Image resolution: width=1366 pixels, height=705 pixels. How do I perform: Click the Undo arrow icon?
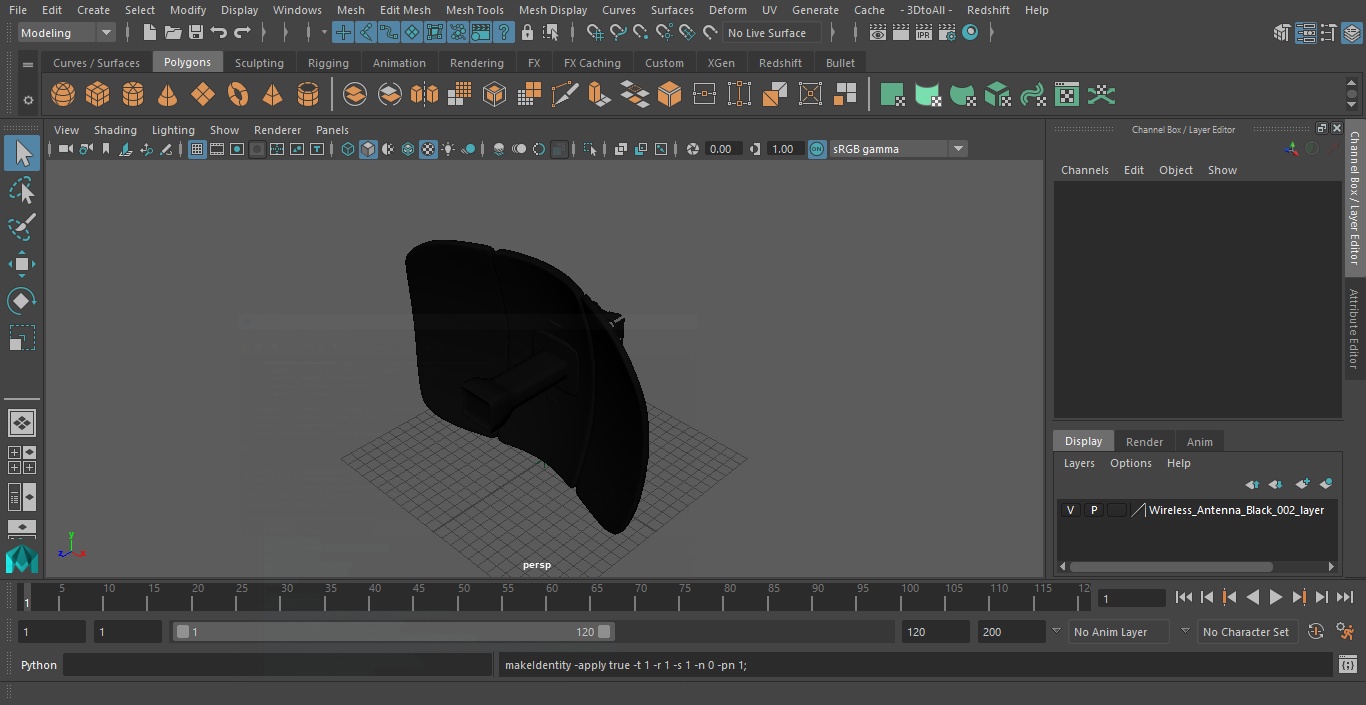point(219,33)
